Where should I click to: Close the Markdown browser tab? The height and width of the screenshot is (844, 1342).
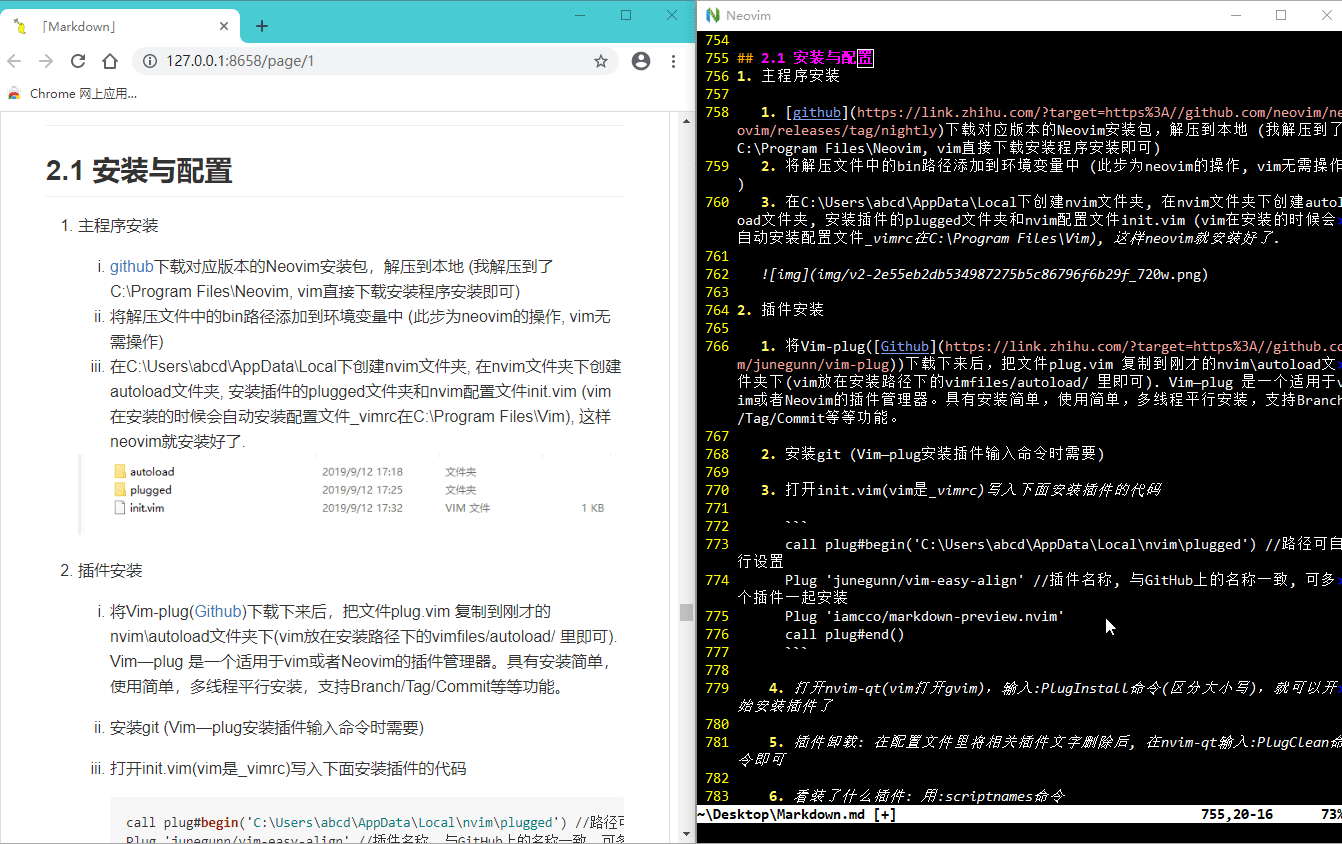tap(225, 27)
